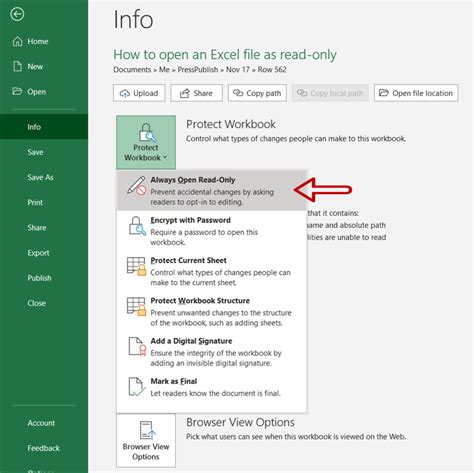Click the Upload button
Image resolution: width=474 pixels, height=473 pixels.
139,93
